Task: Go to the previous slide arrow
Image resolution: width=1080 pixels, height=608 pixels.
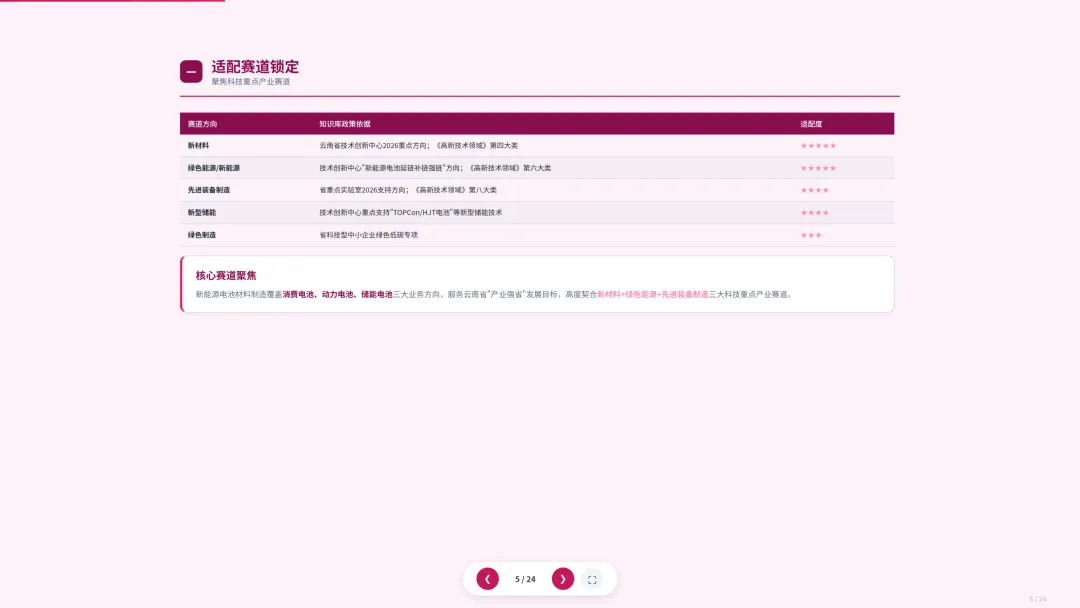Action: coord(488,579)
